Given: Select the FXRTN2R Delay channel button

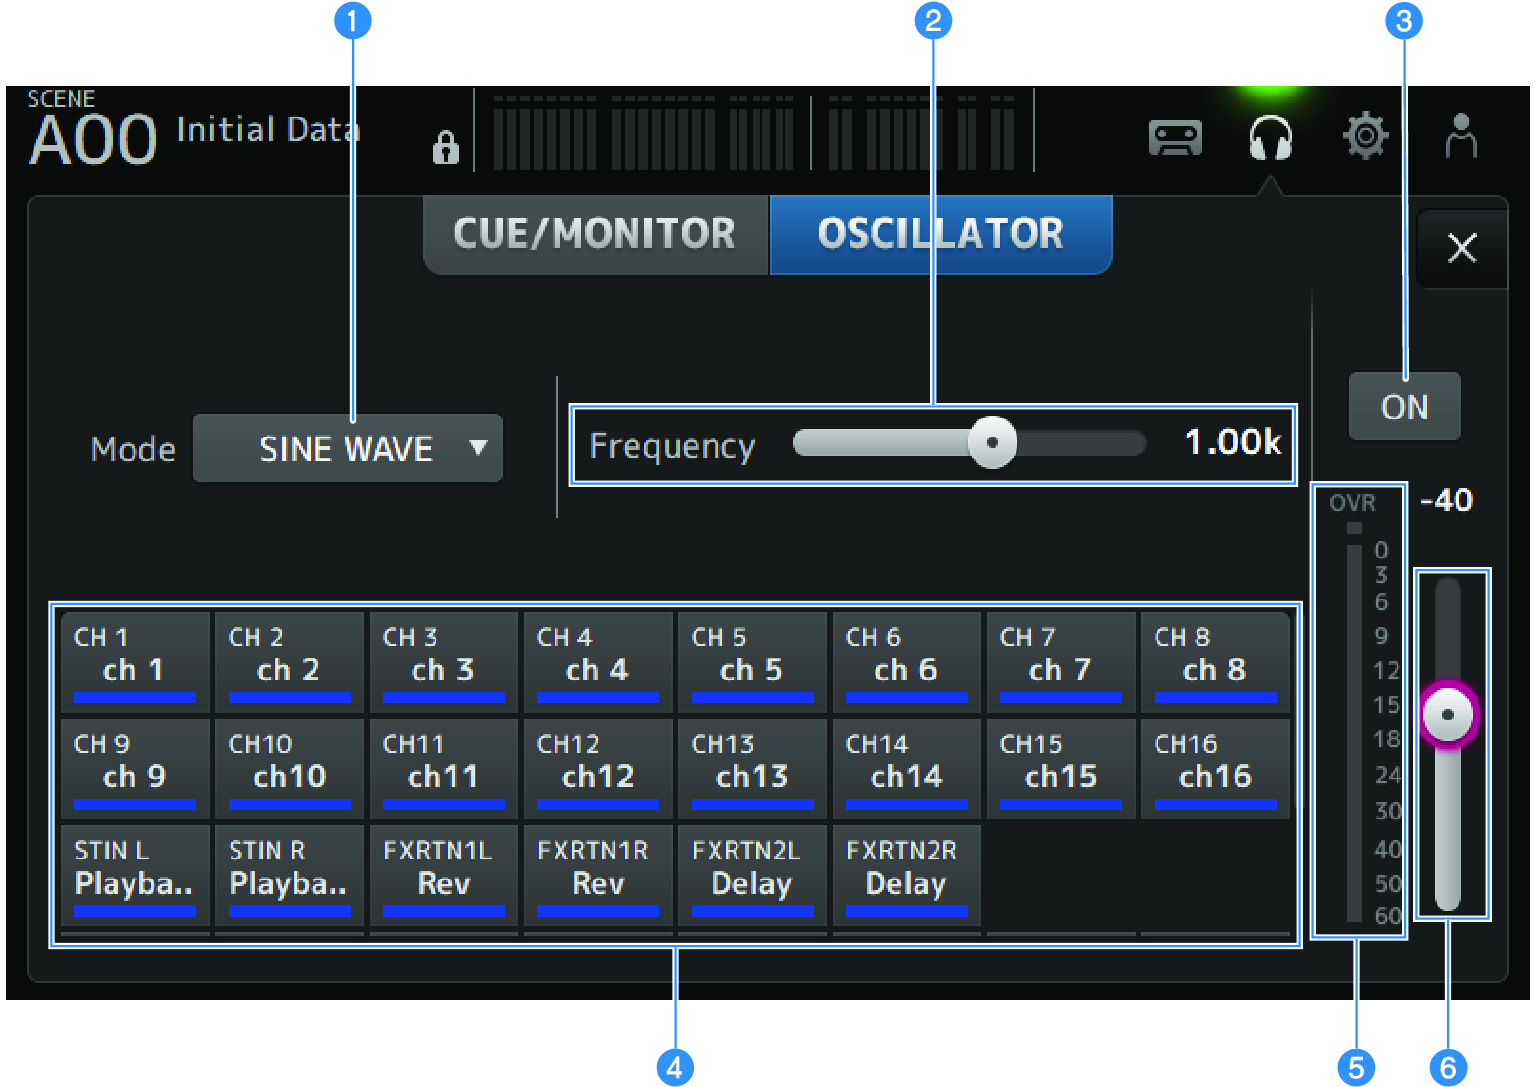Looking at the screenshot, I should 906,874.
